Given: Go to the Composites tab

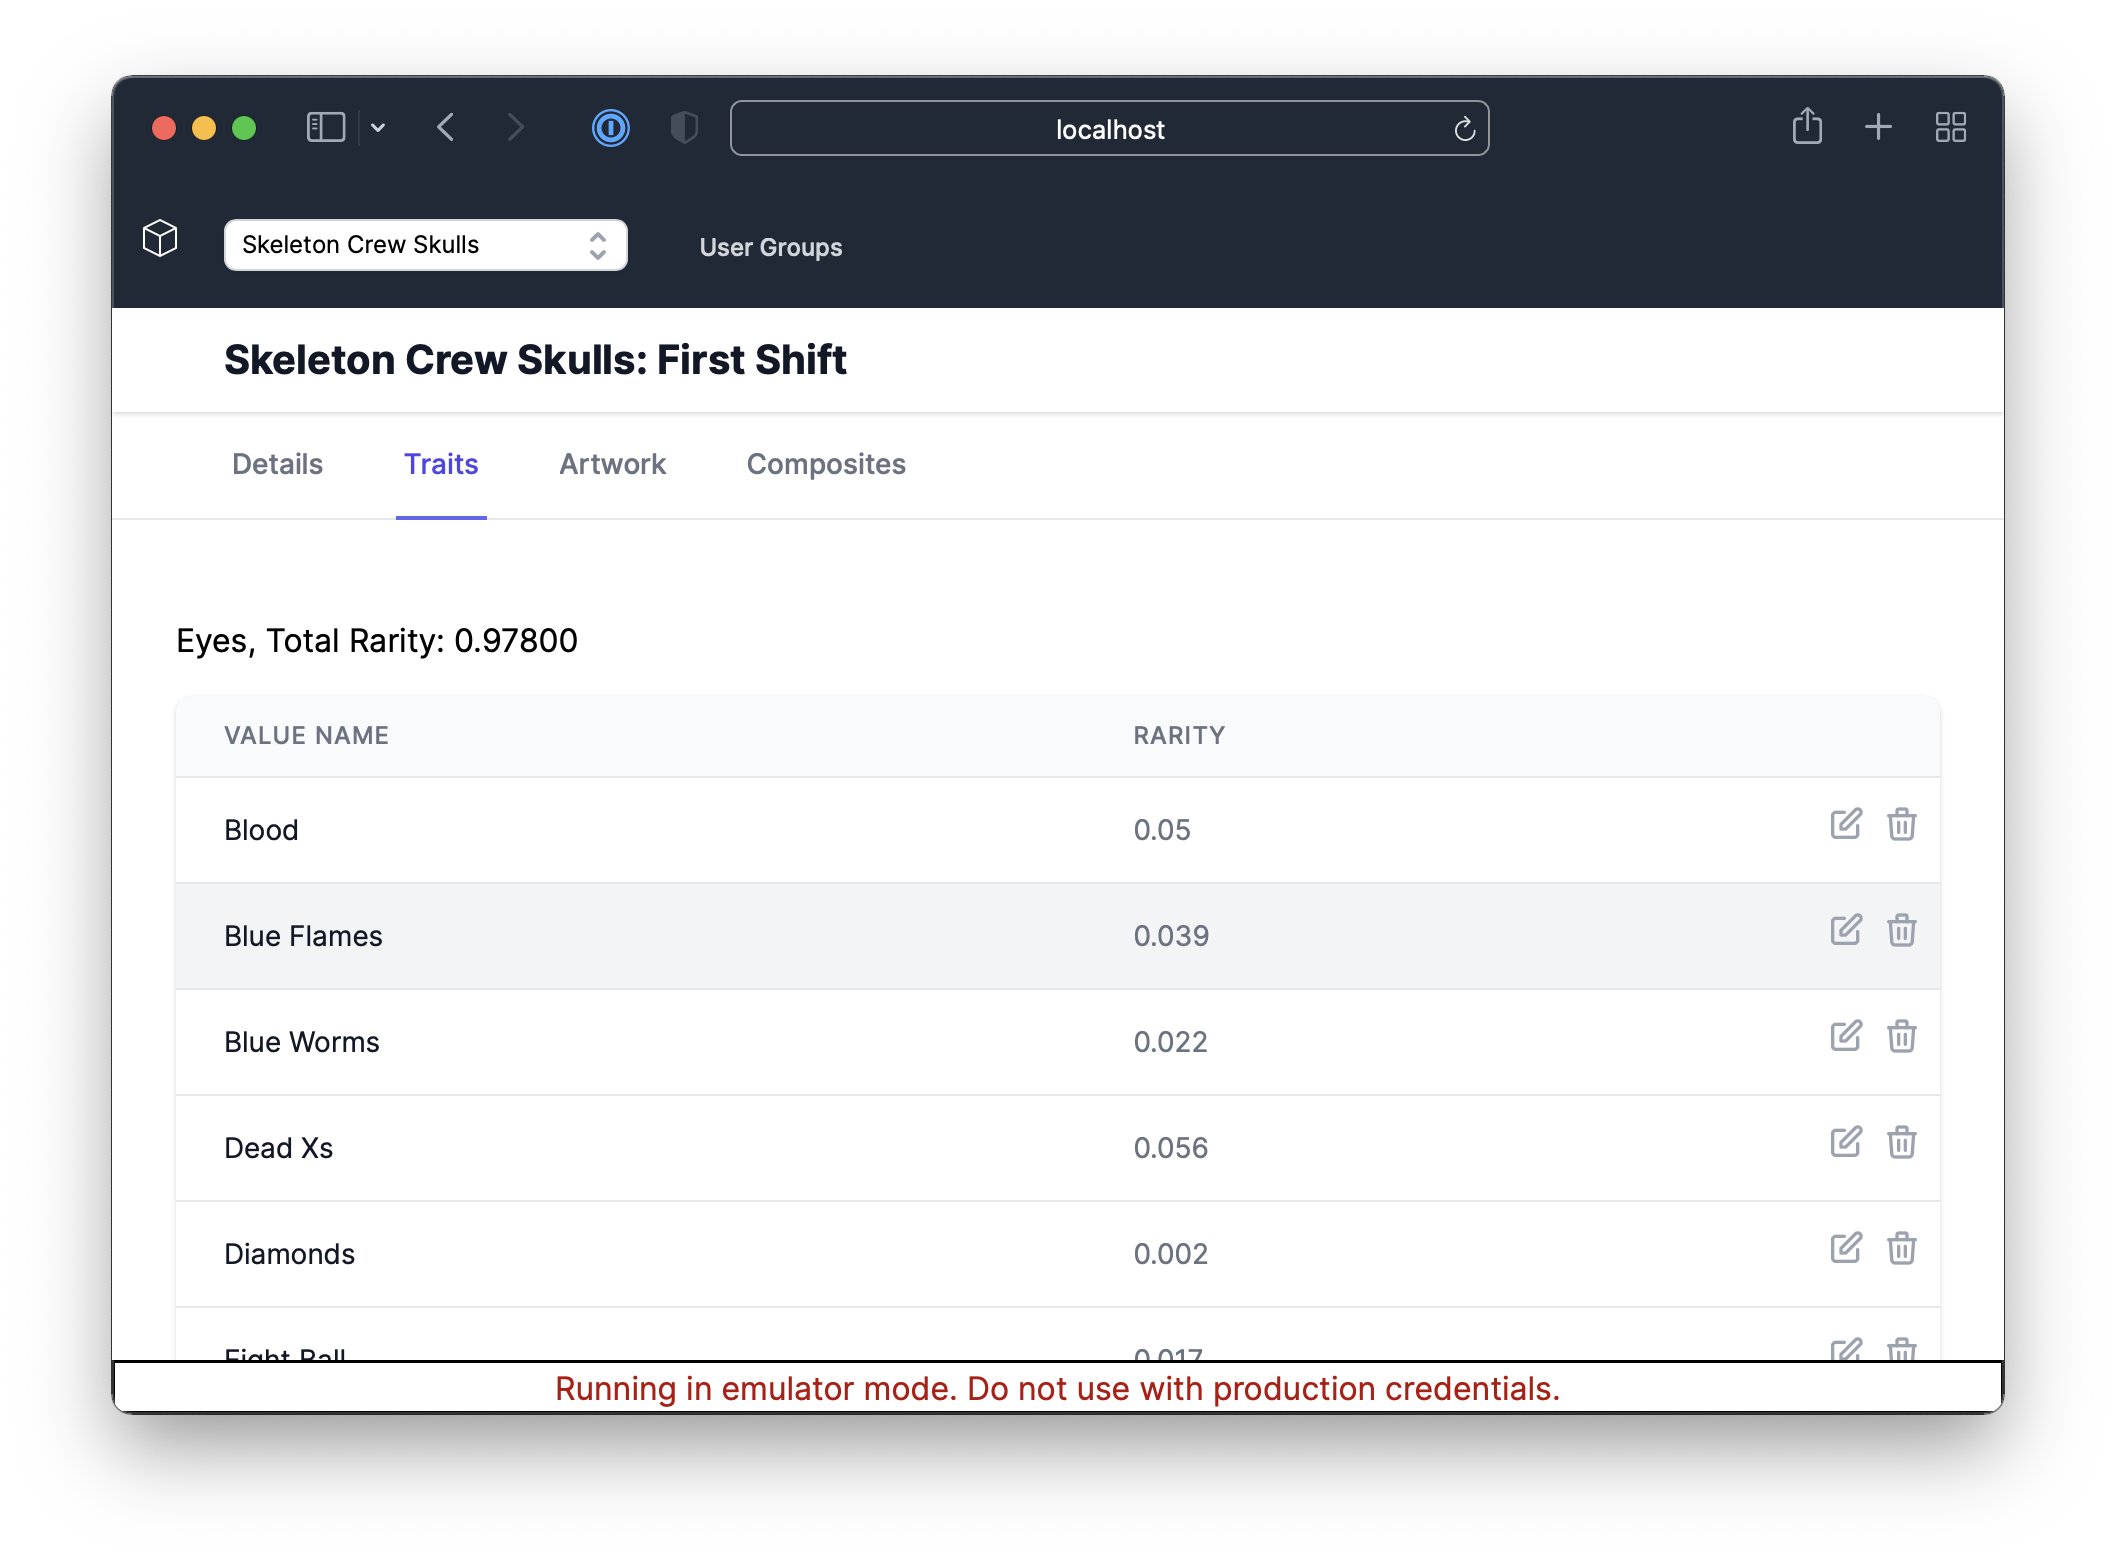Looking at the screenshot, I should pyautogui.click(x=826, y=464).
